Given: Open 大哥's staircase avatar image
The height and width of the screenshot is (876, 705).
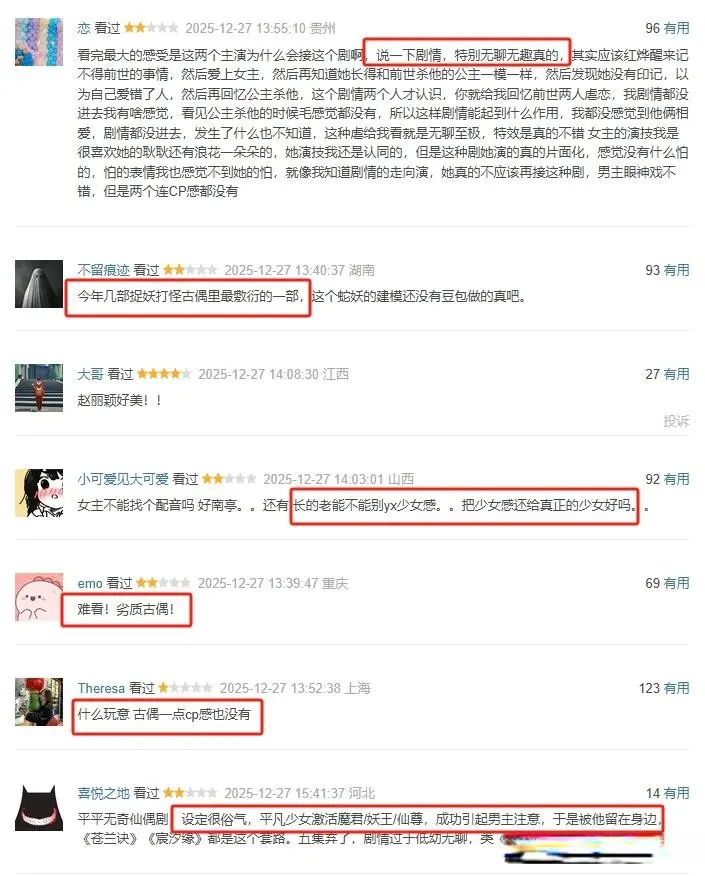Looking at the screenshot, I should pos(39,388).
